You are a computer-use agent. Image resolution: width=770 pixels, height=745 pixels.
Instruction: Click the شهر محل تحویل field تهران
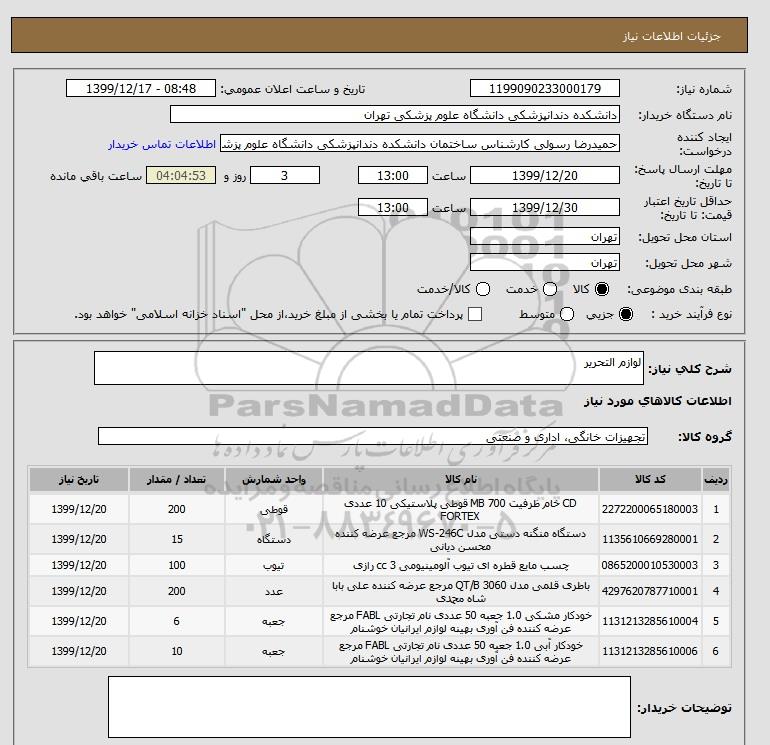(x=545, y=263)
